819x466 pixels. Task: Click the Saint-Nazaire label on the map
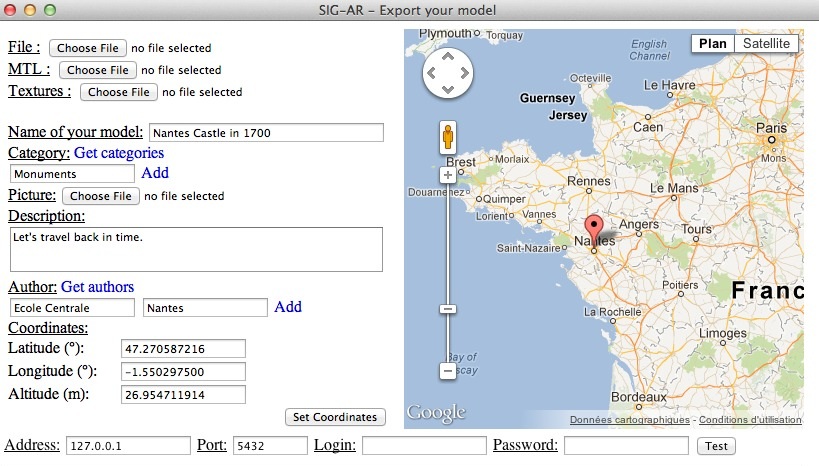pos(529,248)
